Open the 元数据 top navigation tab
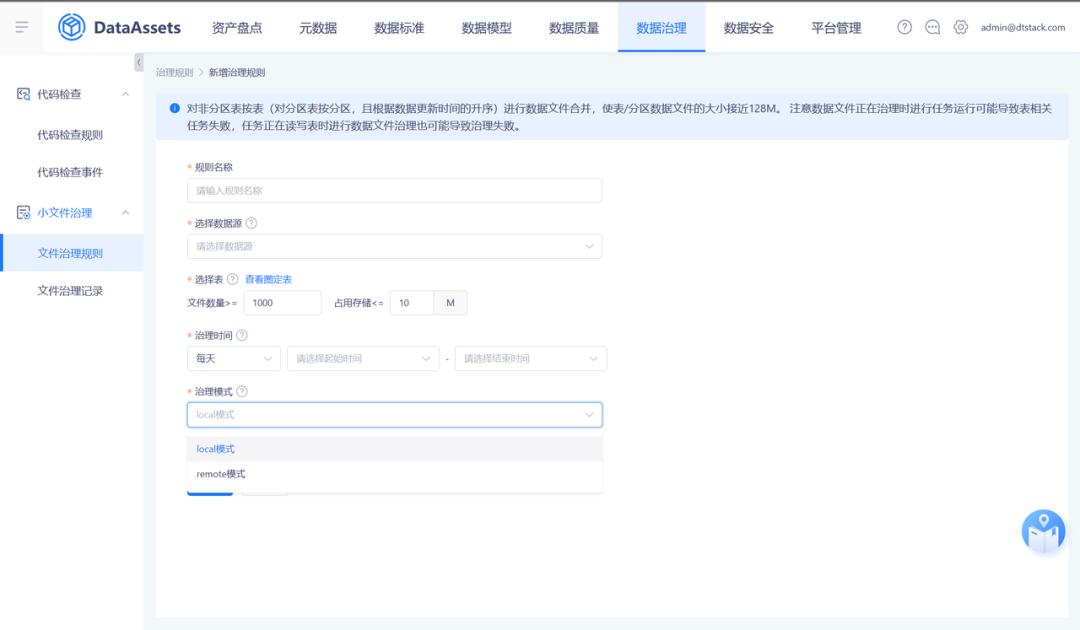 pyautogui.click(x=318, y=28)
